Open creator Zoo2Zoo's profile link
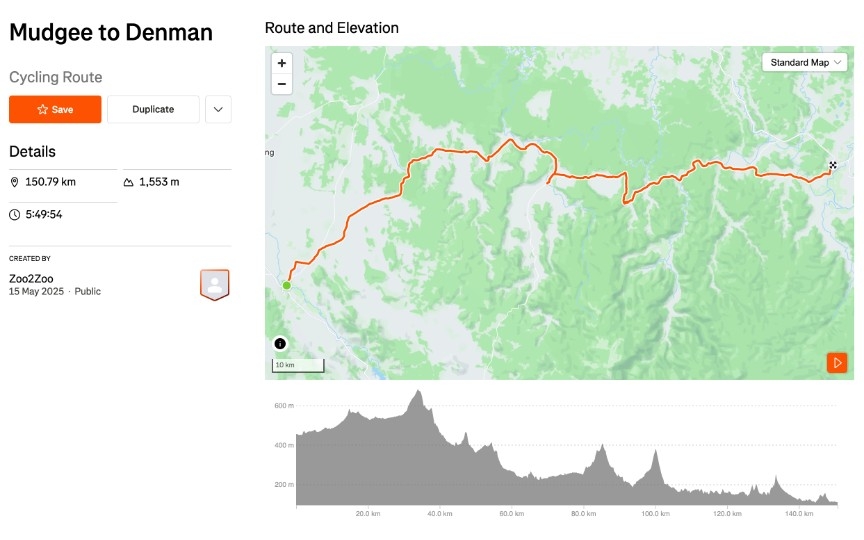Viewport: 864px width, 540px height. pyautogui.click(x=31, y=278)
